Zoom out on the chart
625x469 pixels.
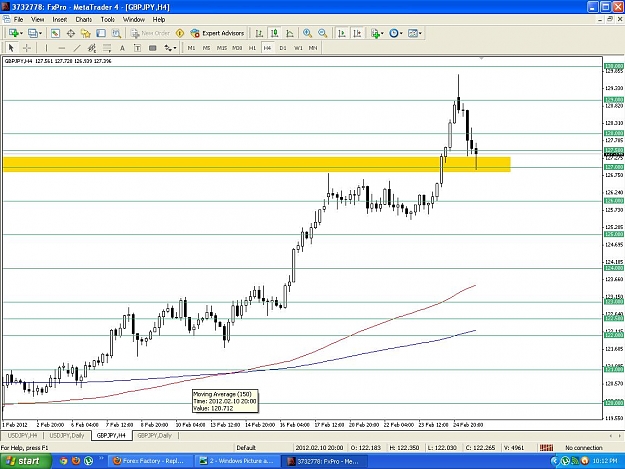pyautogui.click(x=322, y=33)
